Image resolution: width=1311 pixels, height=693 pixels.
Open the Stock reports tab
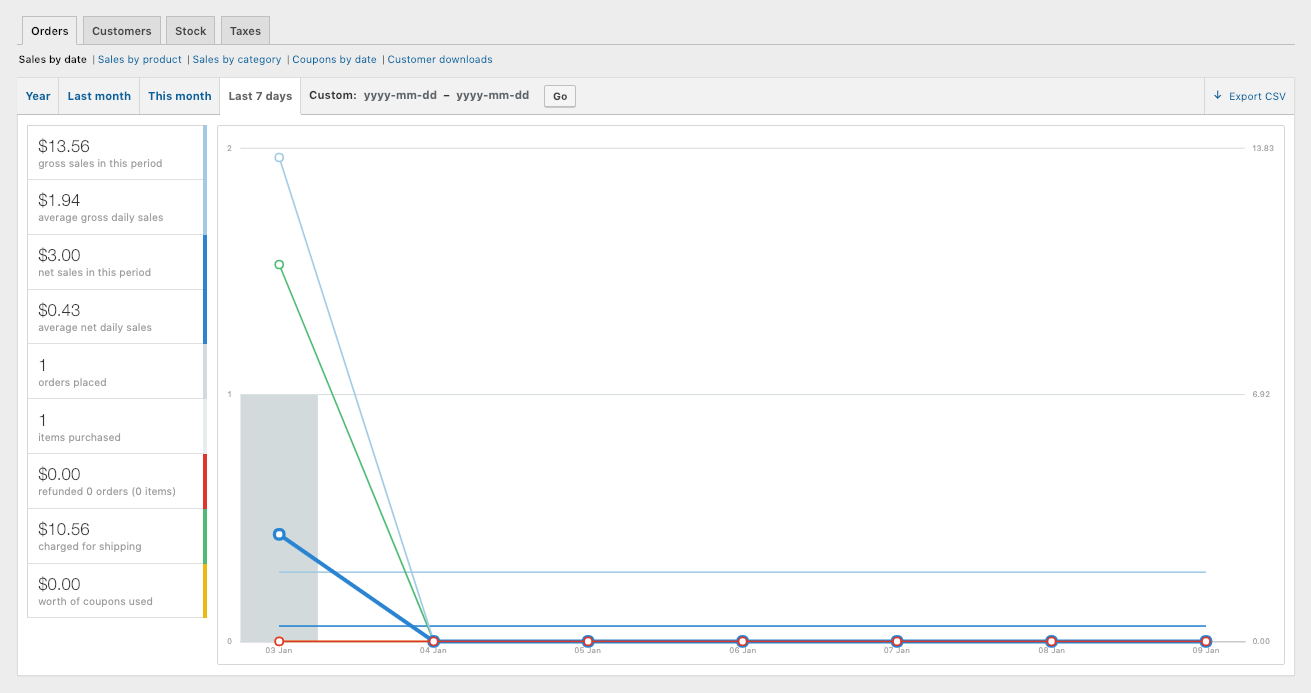coord(191,31)
